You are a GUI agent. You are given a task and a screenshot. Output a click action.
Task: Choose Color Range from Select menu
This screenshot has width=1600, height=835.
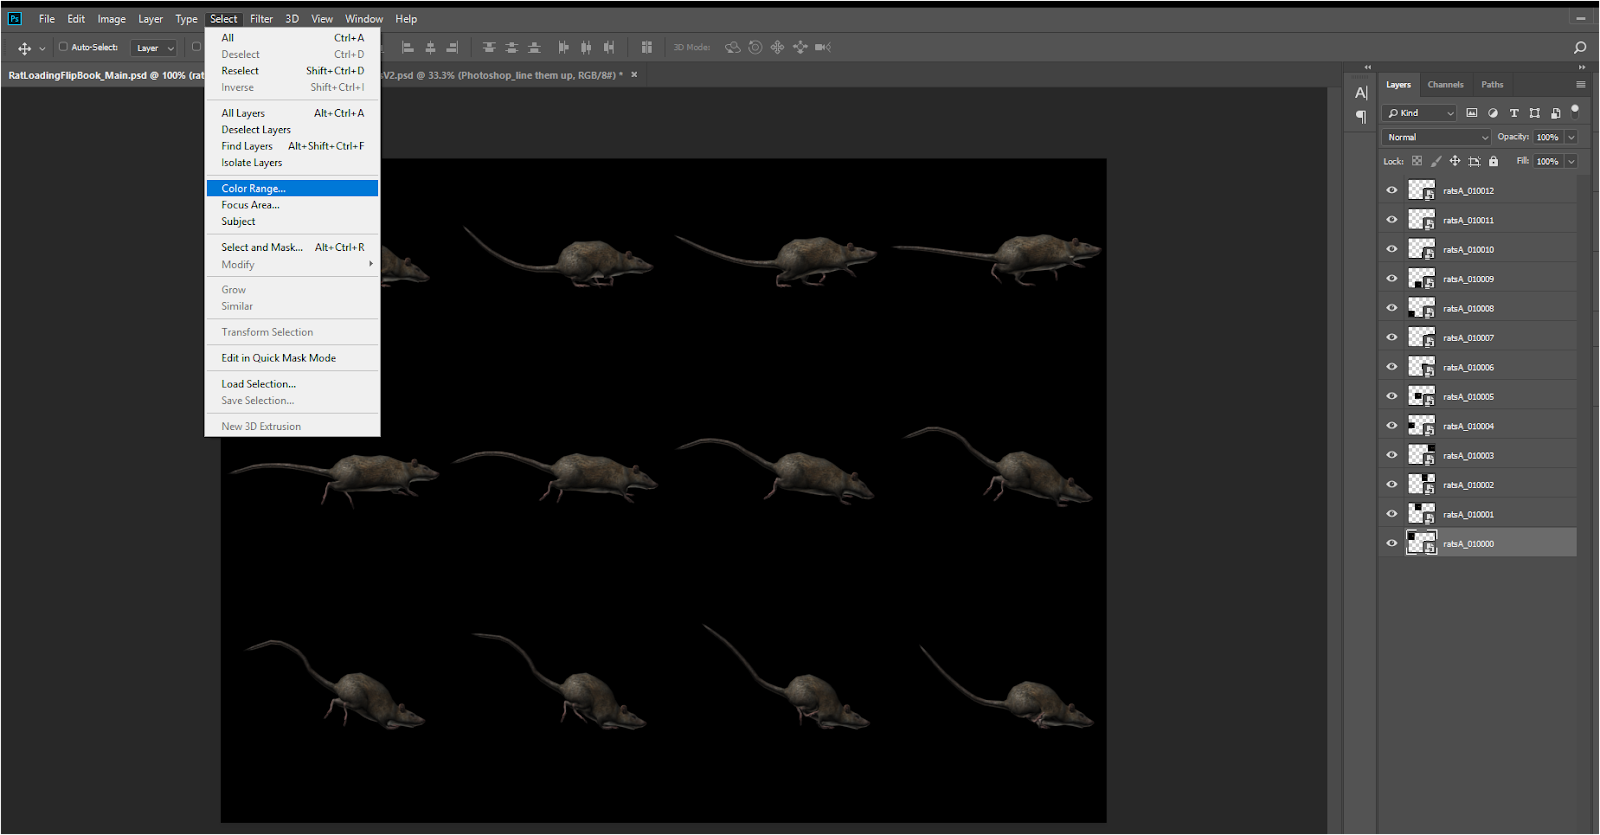(253, 188)
